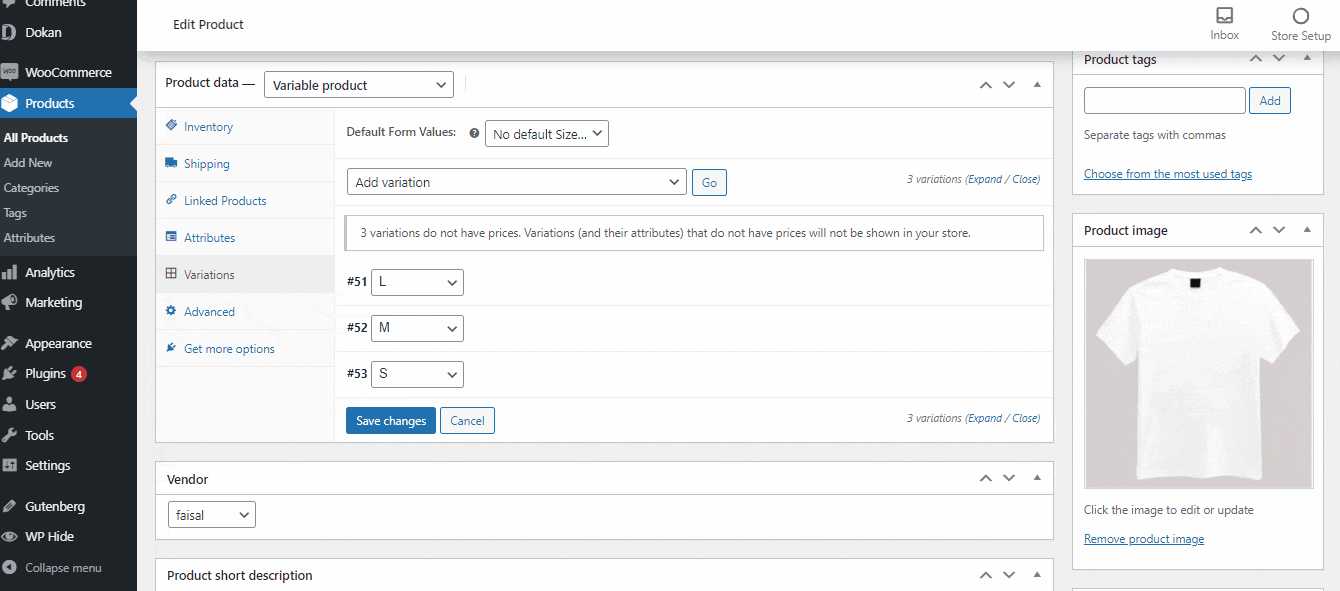The width and height of the screenshot is (1340, 591).
Task: Click the Linked Products chain icon
Action: point(171,200)
